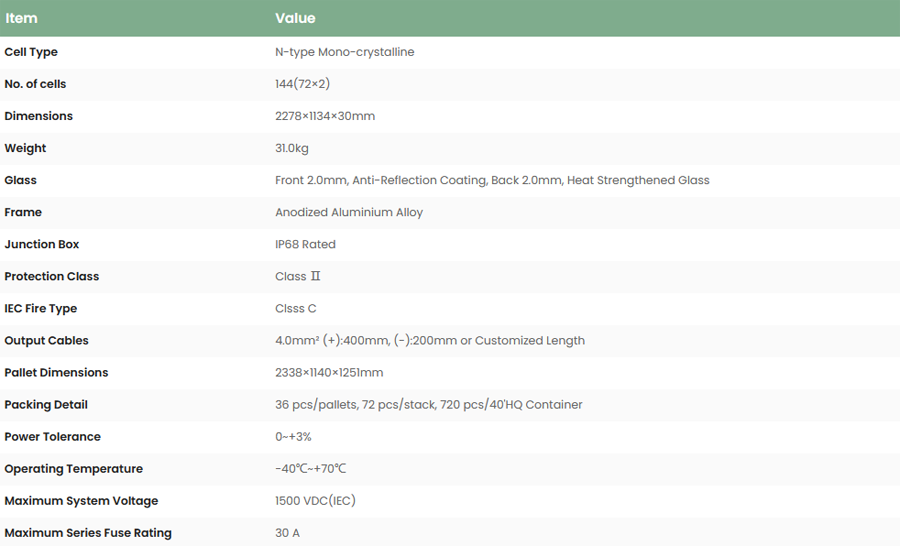Click the Value column header

(295, 18)
